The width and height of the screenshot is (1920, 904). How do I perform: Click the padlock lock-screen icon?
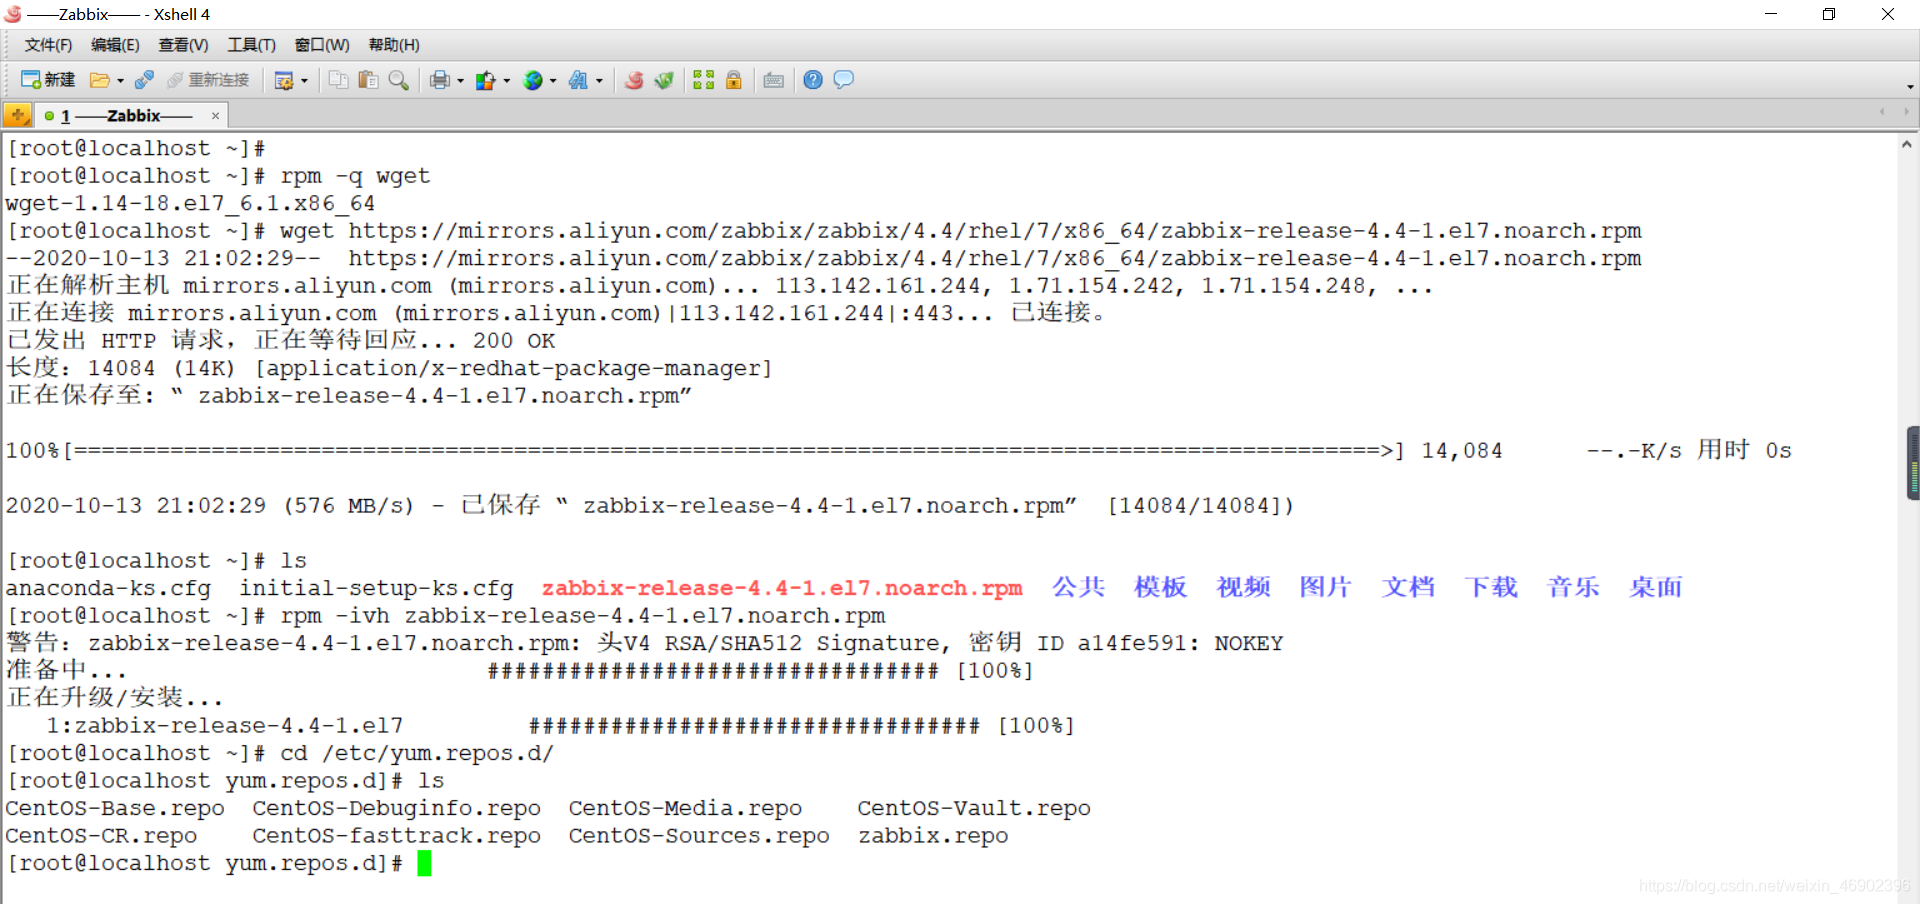pyautogui.click(x=733, y=80)
